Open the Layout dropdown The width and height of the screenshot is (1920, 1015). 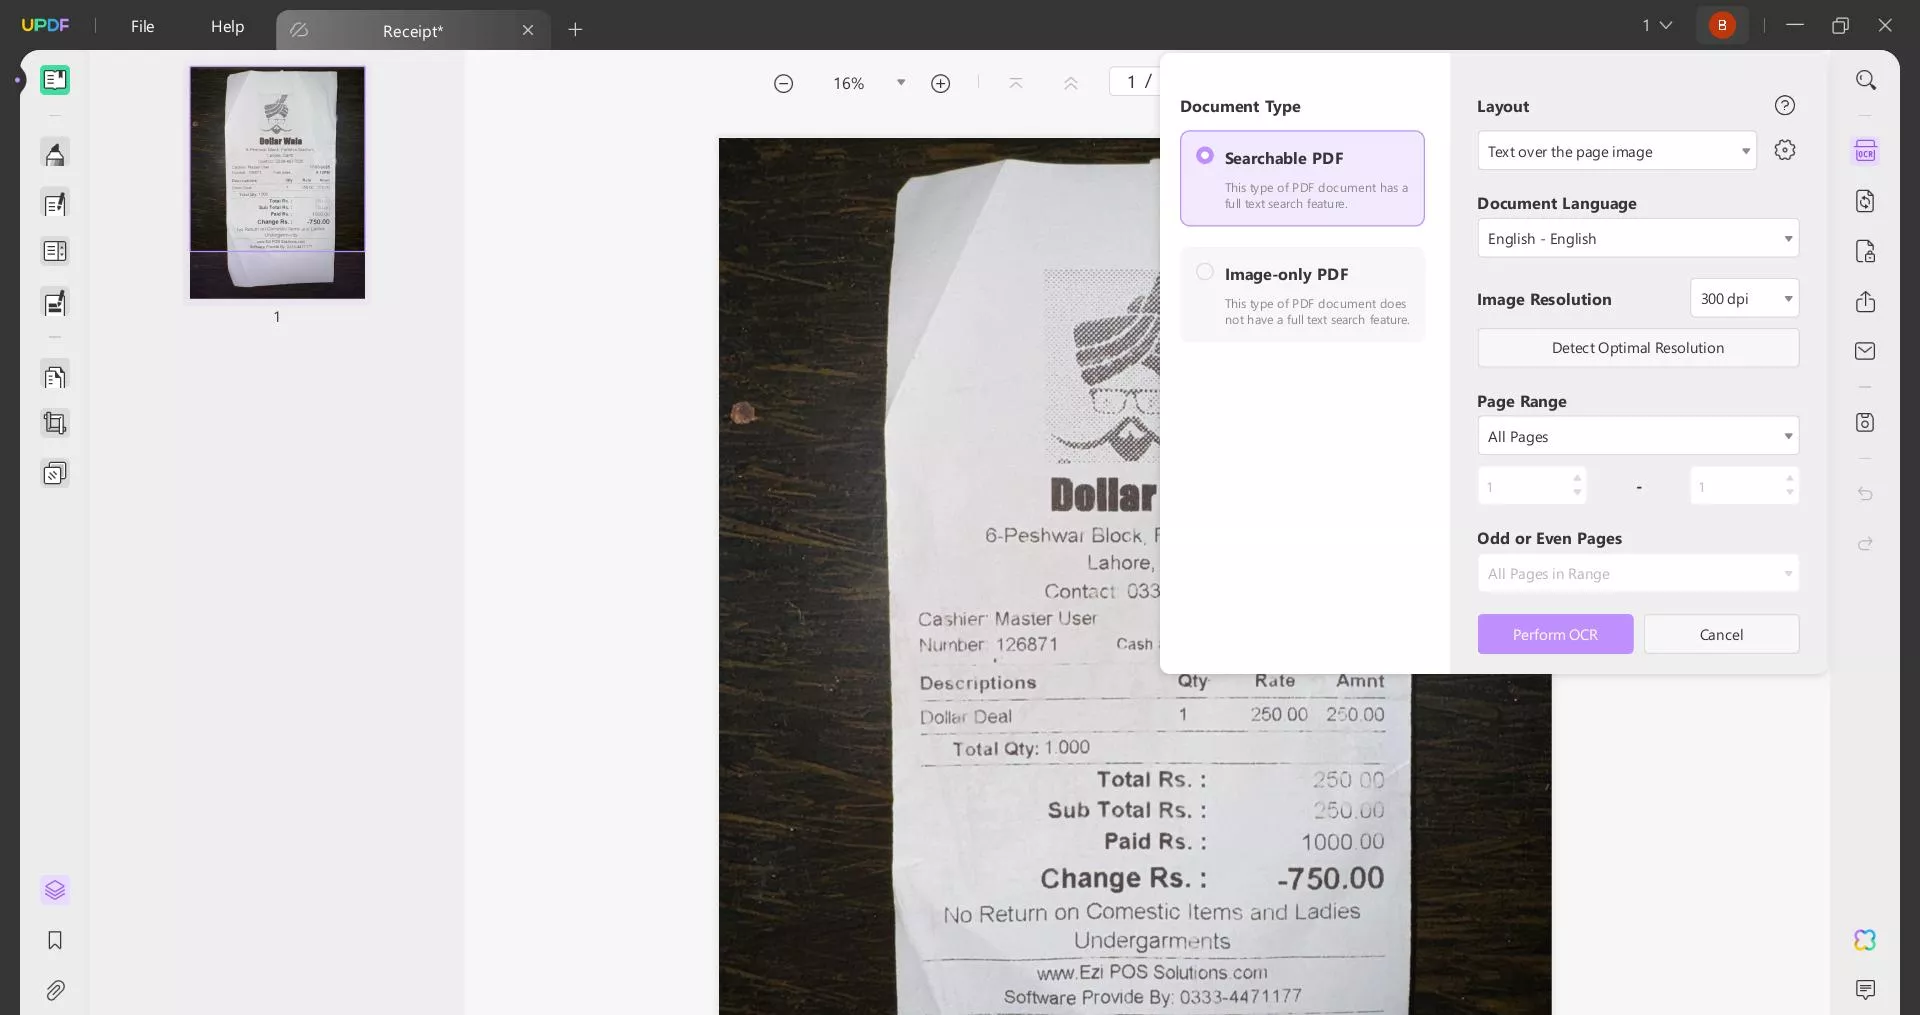[x=1617, y=151]
